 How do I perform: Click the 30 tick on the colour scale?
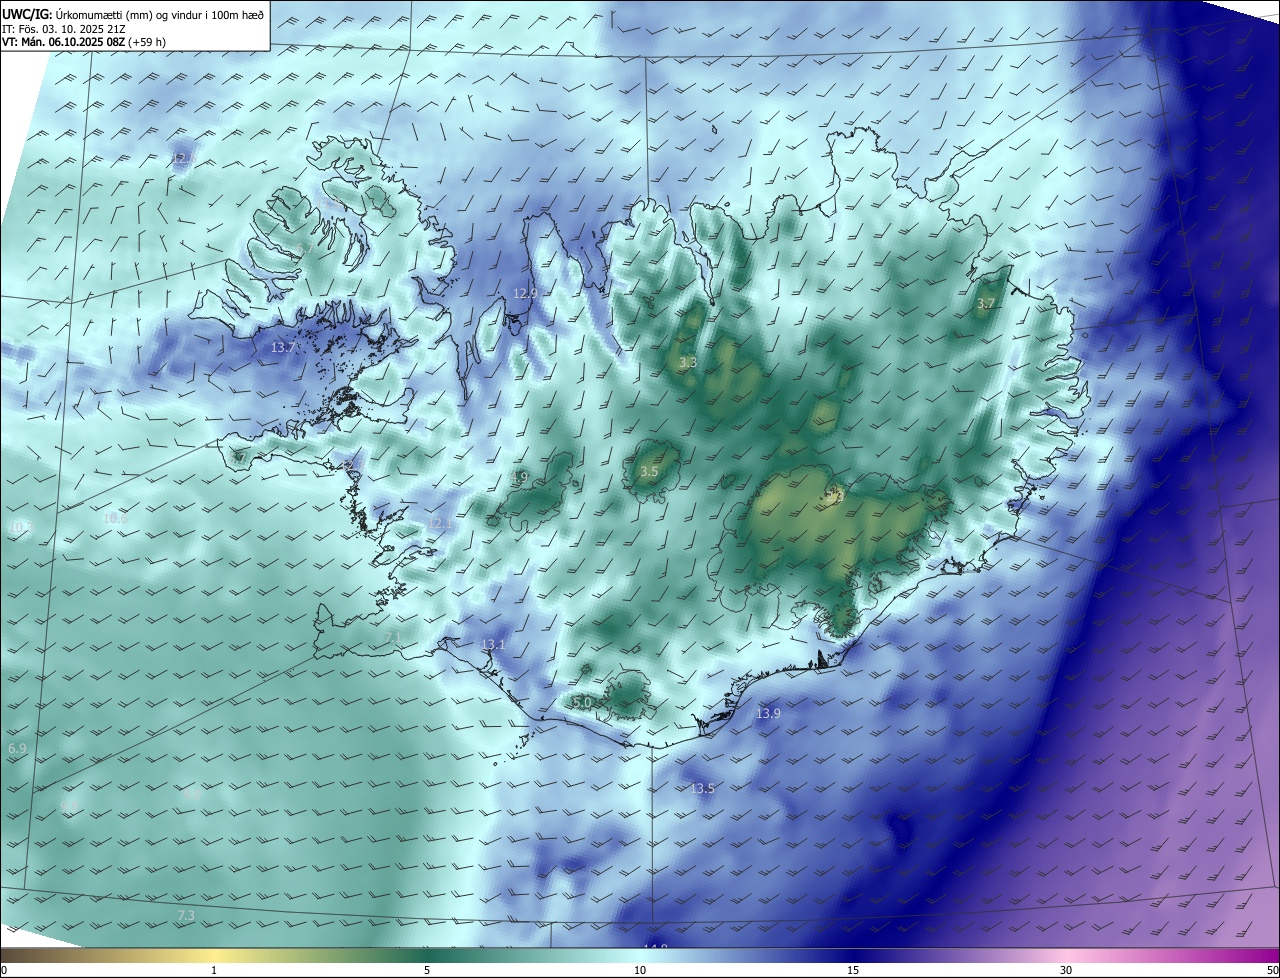point(1066,970)
